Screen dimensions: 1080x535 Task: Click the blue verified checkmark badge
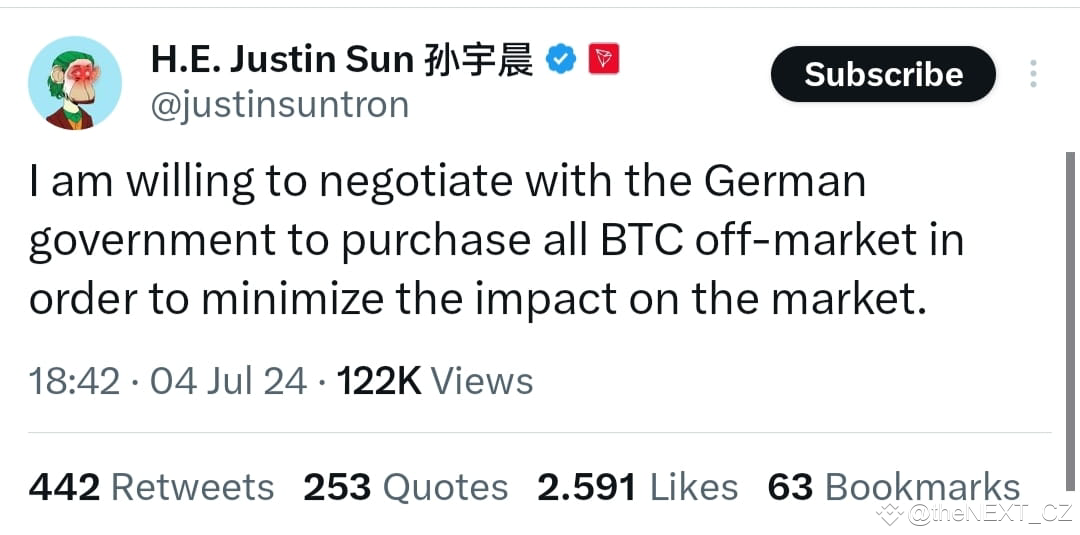[561, 60]
